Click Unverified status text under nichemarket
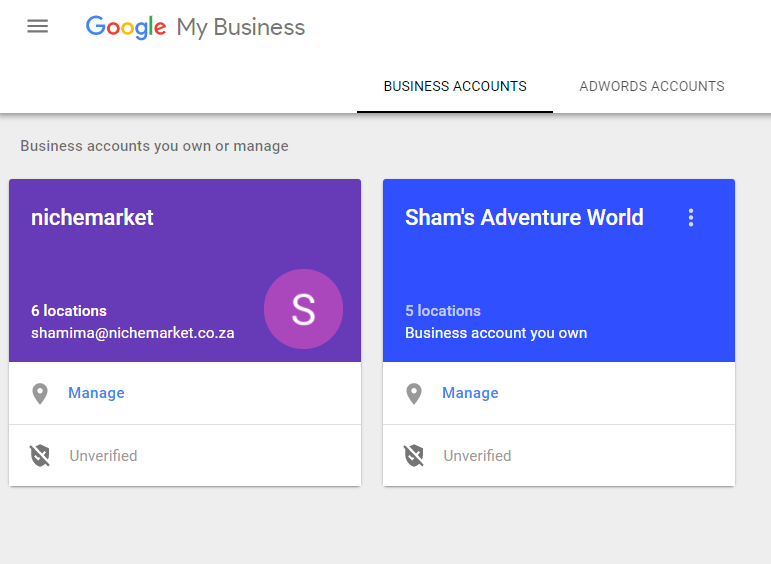Image resolution: width=771 pixels, height=564 pixels. [103, 456]
